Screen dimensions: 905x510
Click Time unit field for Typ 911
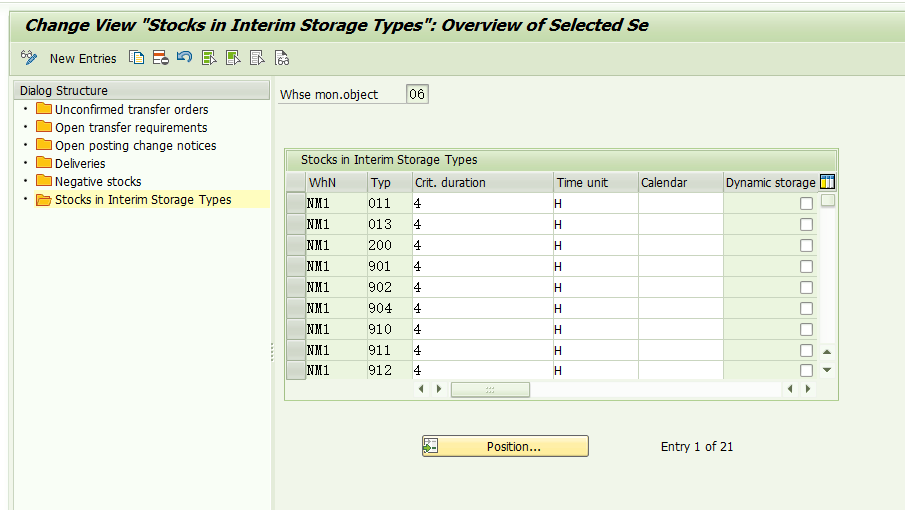[596, 350]
